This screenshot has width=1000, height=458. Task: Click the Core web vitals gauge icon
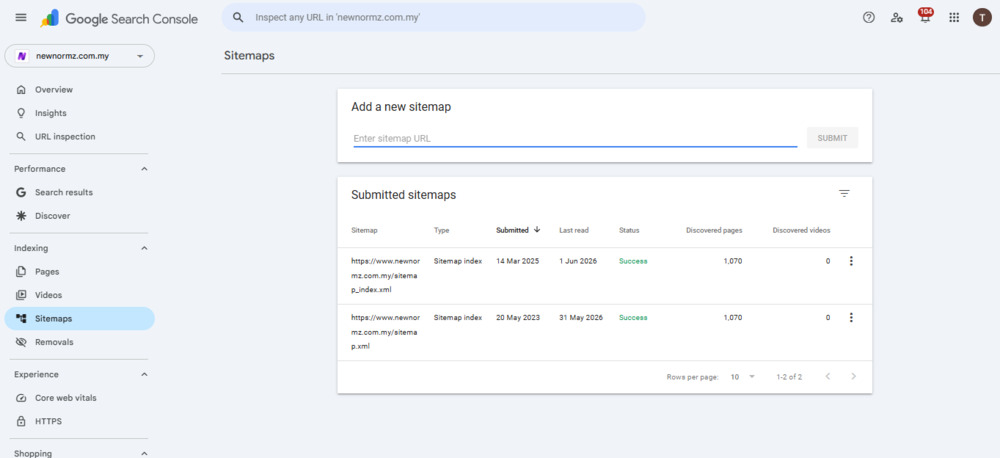pyautogui.click(x=21, y=398)
